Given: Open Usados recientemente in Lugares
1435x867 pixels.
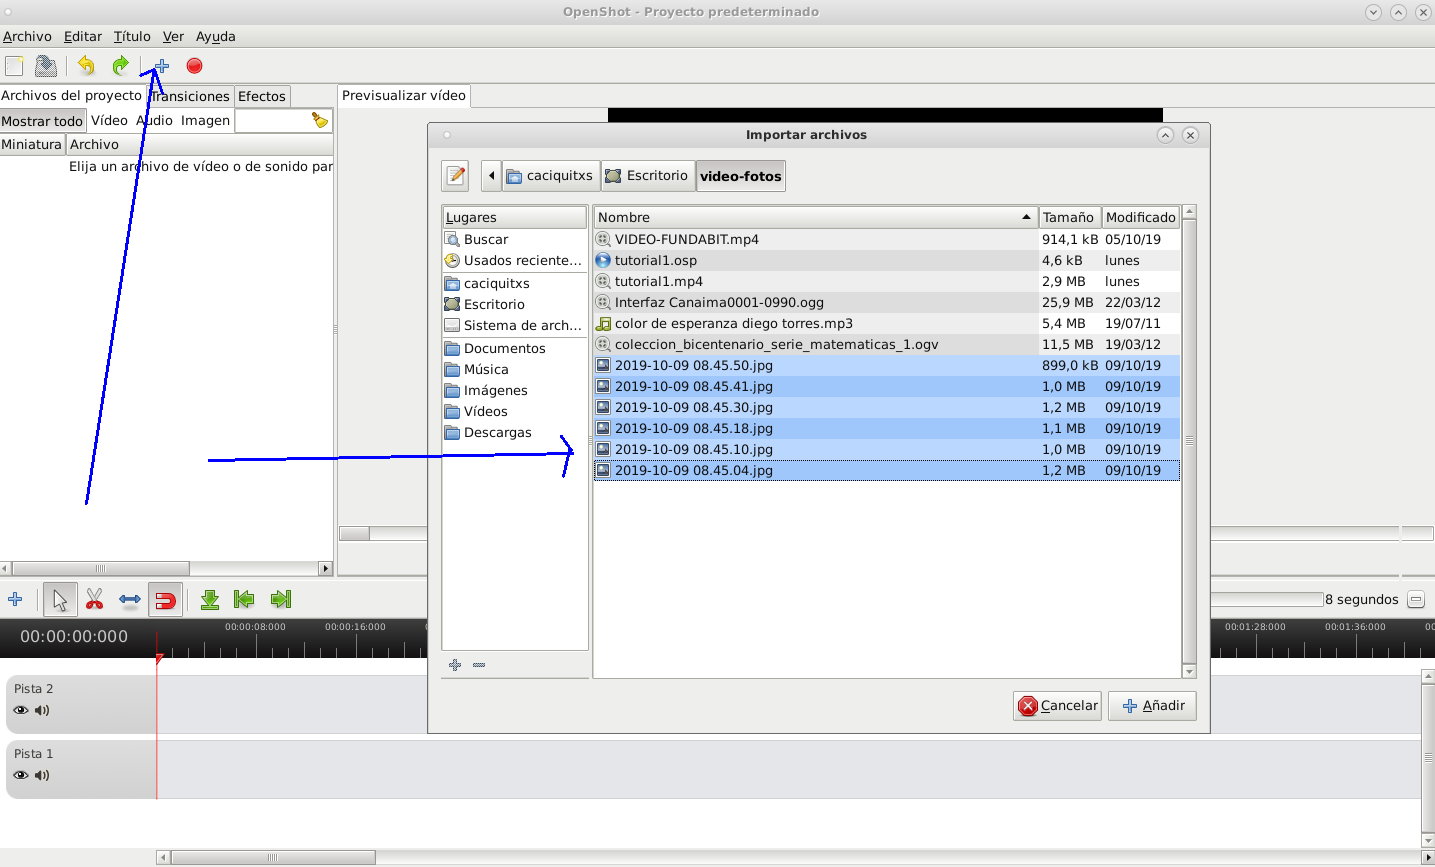Looking at the screenshot, I should coord(515,261).
